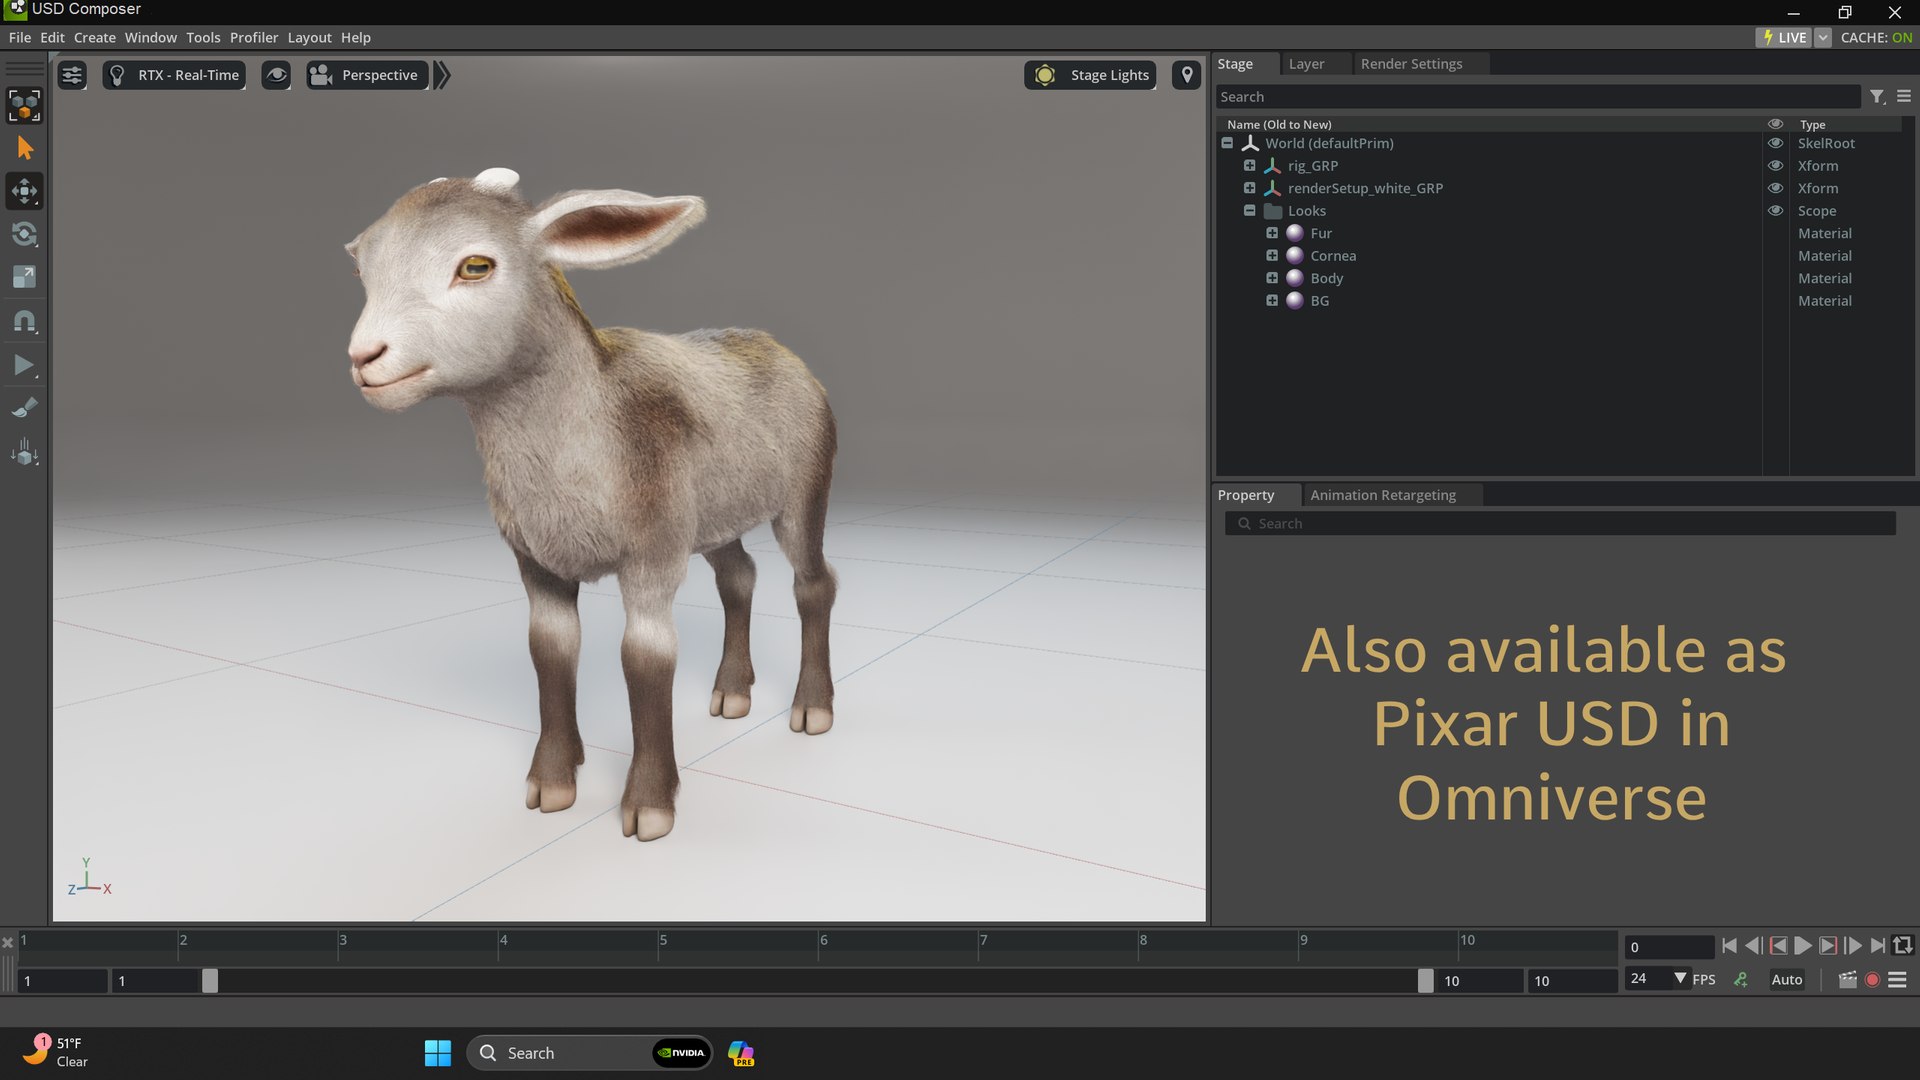Open the Windows Start menu

point(438,1053)
